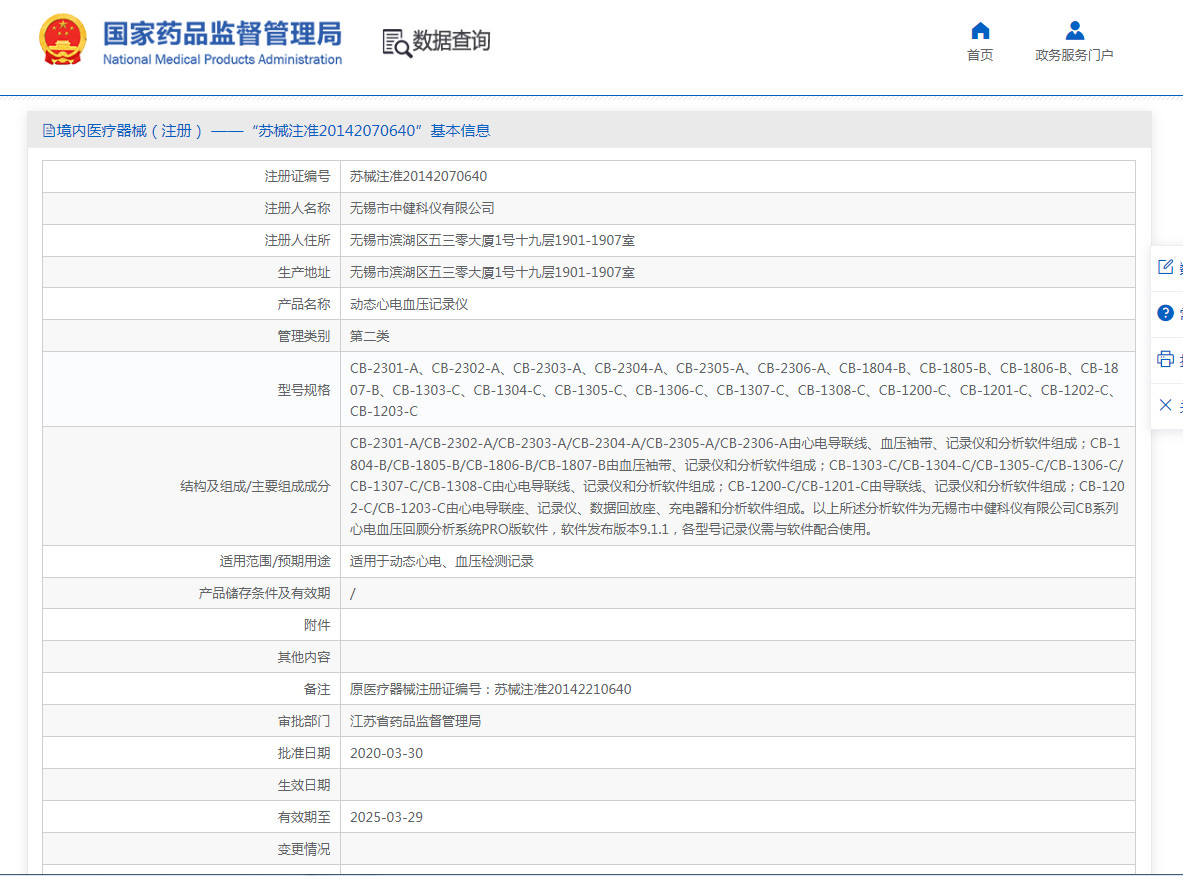Click the 有效期至 label
This screenshot has width=1183, height=876.
pyautogui.click(x=304, y=817)
